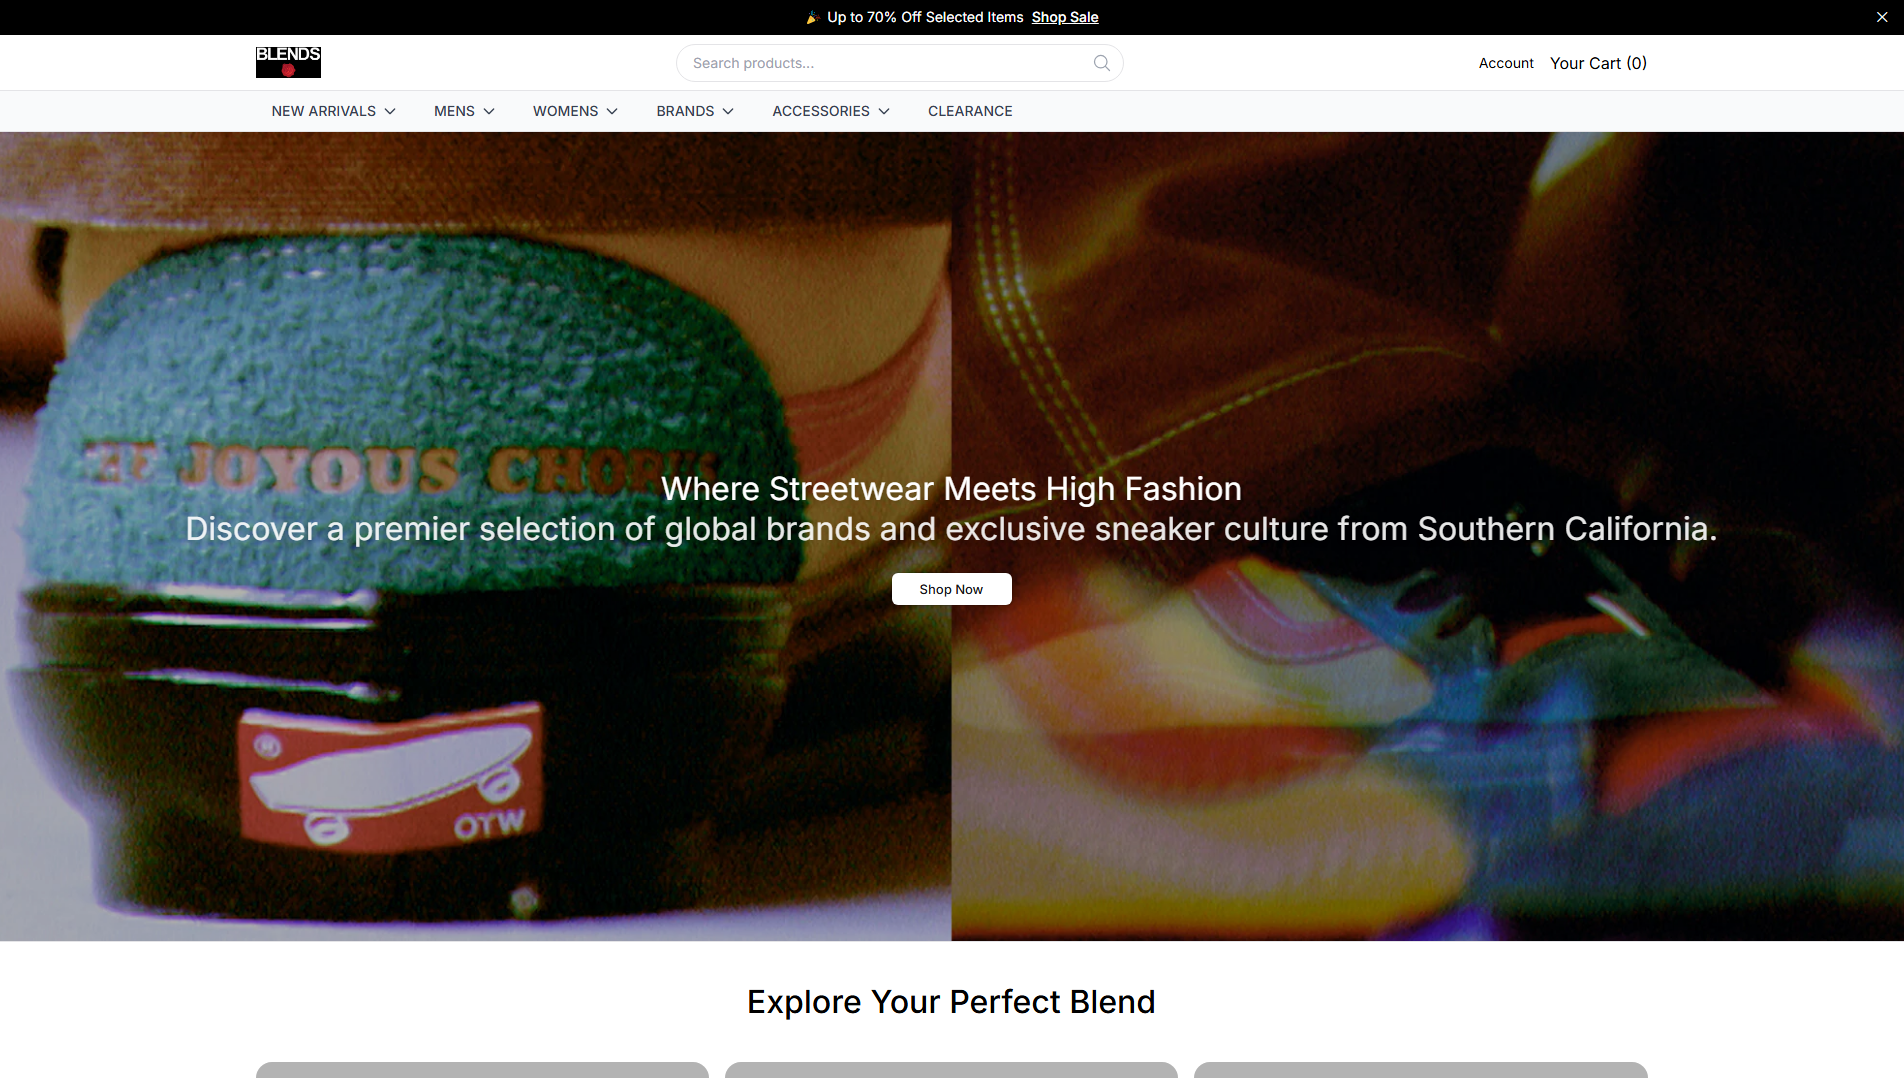Click the search magnifier icon
Screen dimensions: 1904x1078
tap(1101, 63)
